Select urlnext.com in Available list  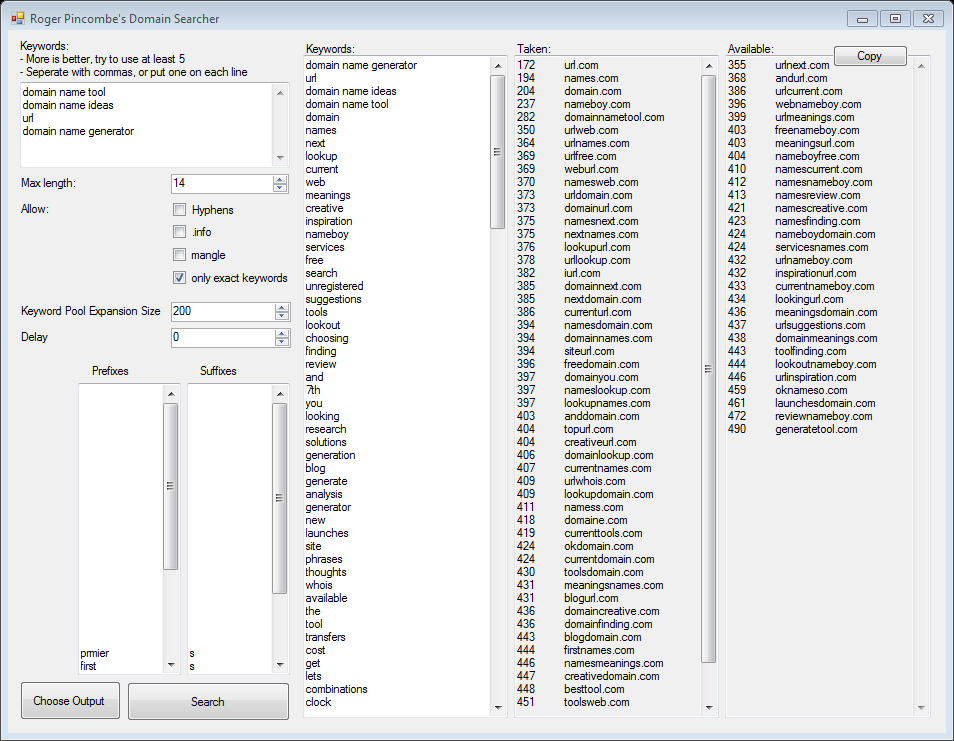pos(802,65)
